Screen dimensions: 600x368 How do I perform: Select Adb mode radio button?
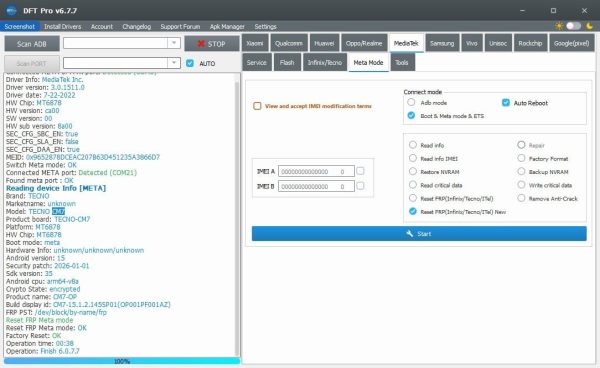point(411,102)
